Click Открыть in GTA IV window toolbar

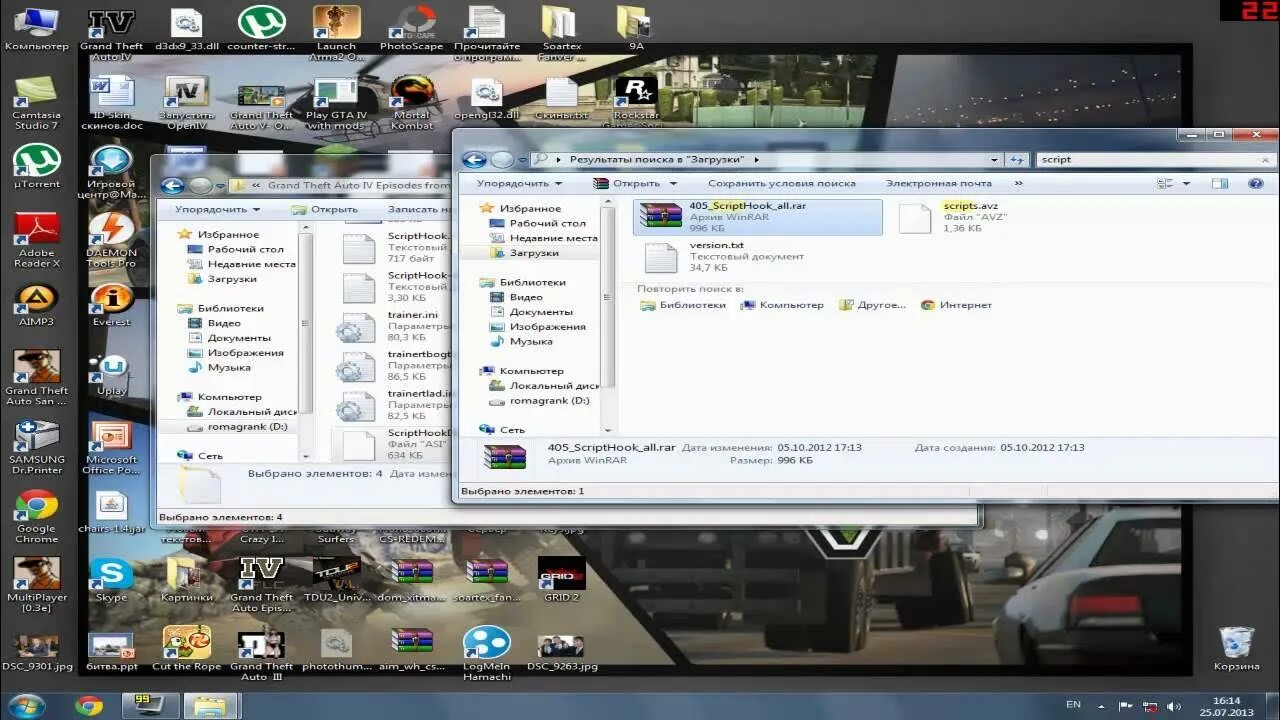[x=324, y=209]
